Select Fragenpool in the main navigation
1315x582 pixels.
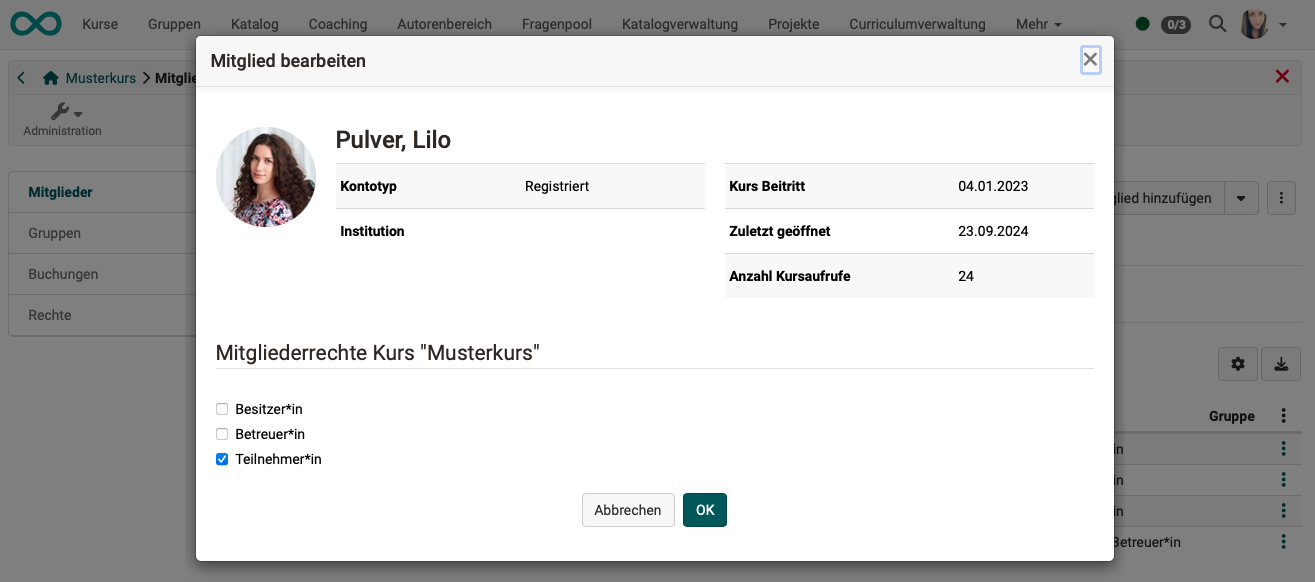tap(556, 23)
